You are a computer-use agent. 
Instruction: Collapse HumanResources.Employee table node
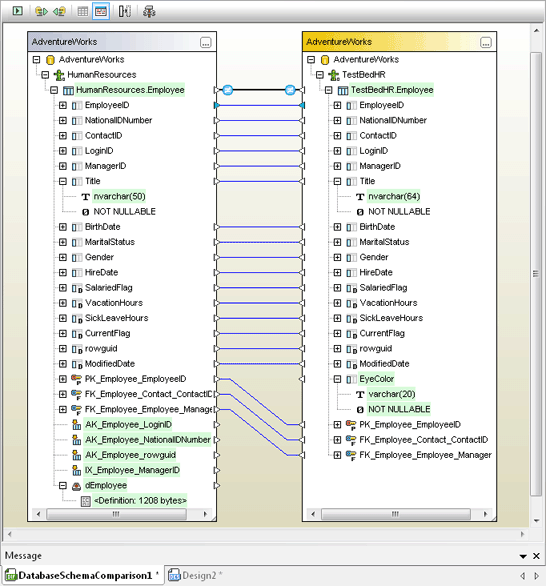click(x=54, y=90)
